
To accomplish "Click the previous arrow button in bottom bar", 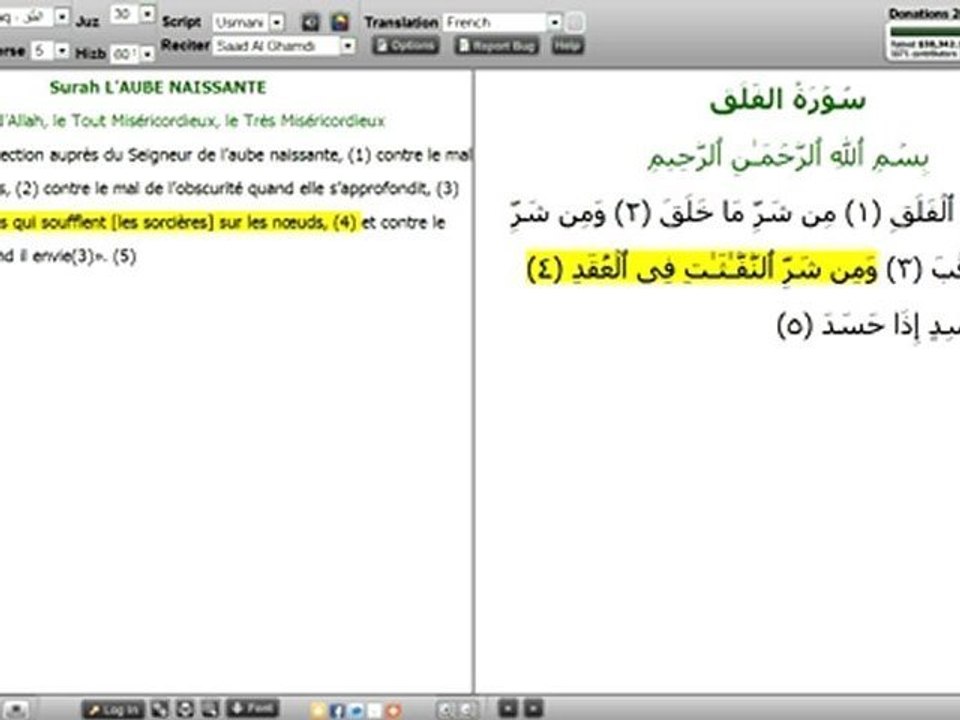I will [x=508, y=708].
